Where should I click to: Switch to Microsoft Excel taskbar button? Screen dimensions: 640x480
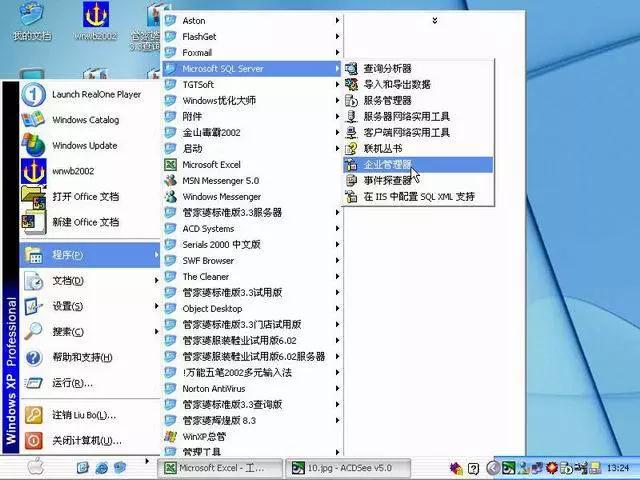coord(217,467)
